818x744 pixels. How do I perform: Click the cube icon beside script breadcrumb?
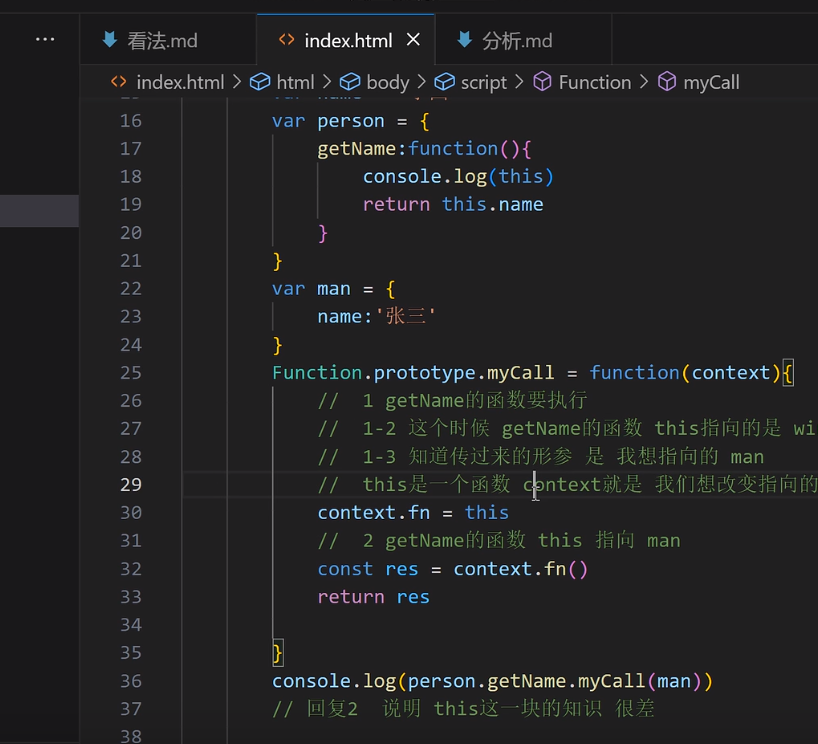(x=444, y=82)
